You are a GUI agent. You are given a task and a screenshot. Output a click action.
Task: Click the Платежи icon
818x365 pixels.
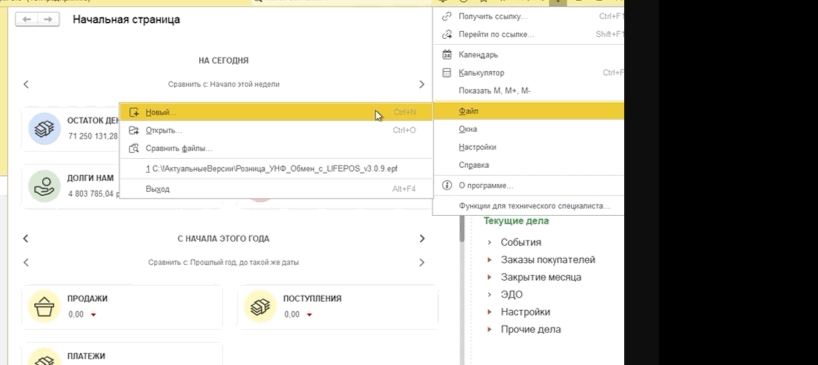click(44, 357)
